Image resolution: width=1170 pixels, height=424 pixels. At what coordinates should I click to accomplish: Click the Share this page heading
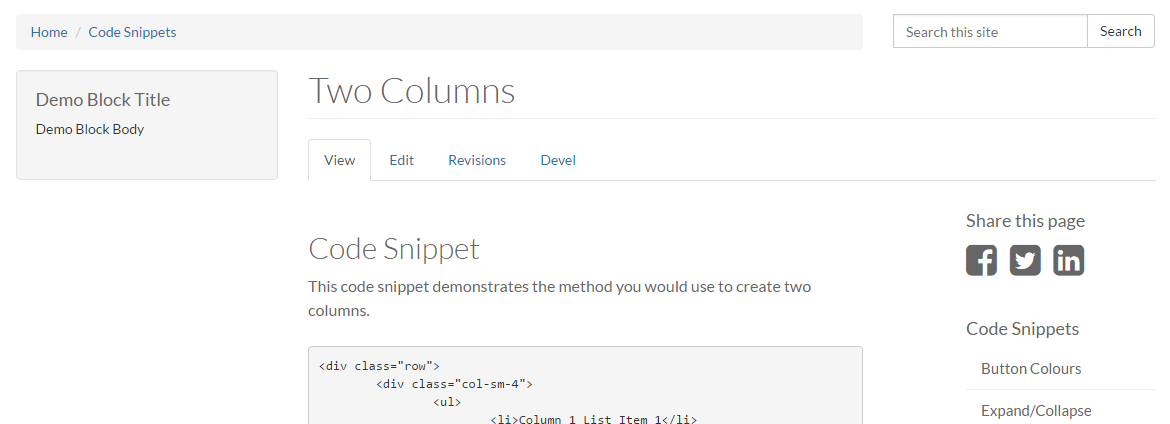coord(1025,221)
